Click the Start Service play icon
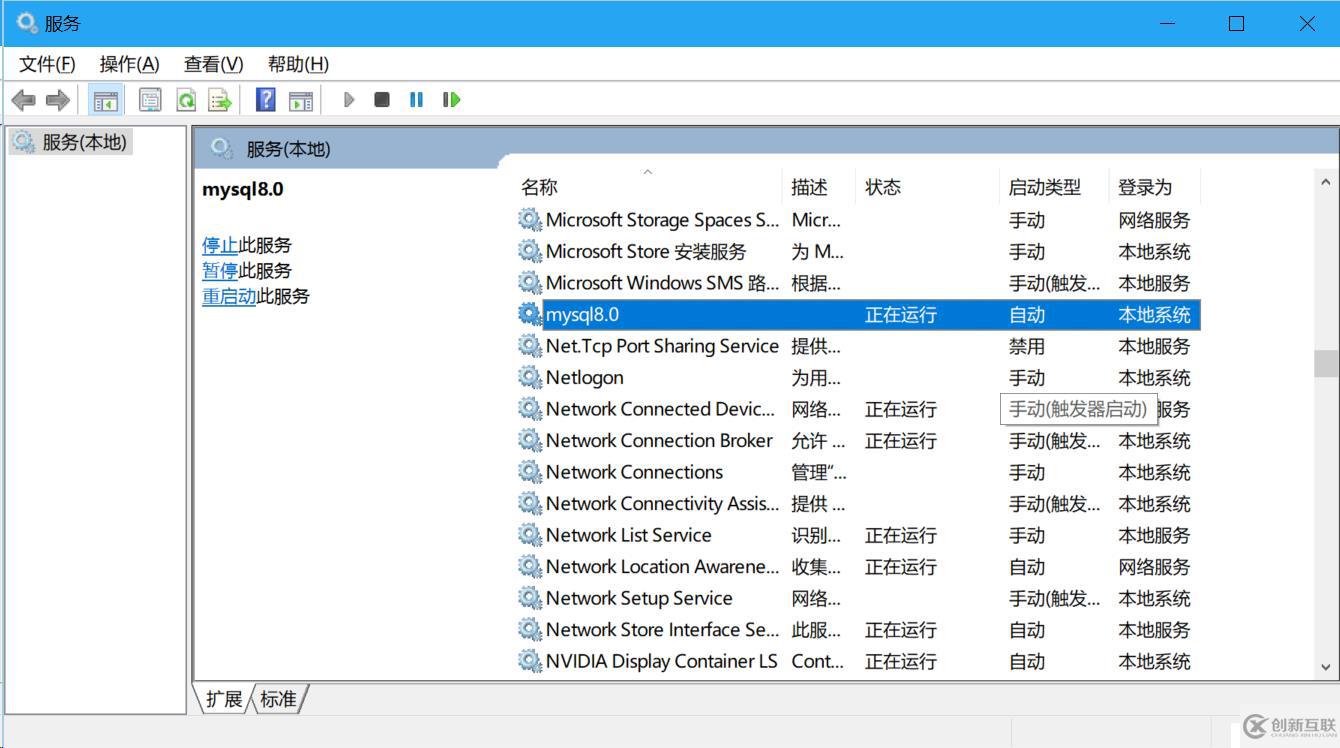1340x748 pixels. click(349, 100)
